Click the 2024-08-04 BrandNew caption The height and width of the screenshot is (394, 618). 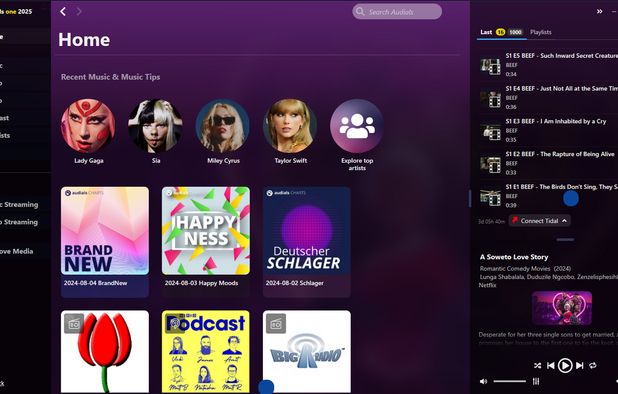pos(95,283)
